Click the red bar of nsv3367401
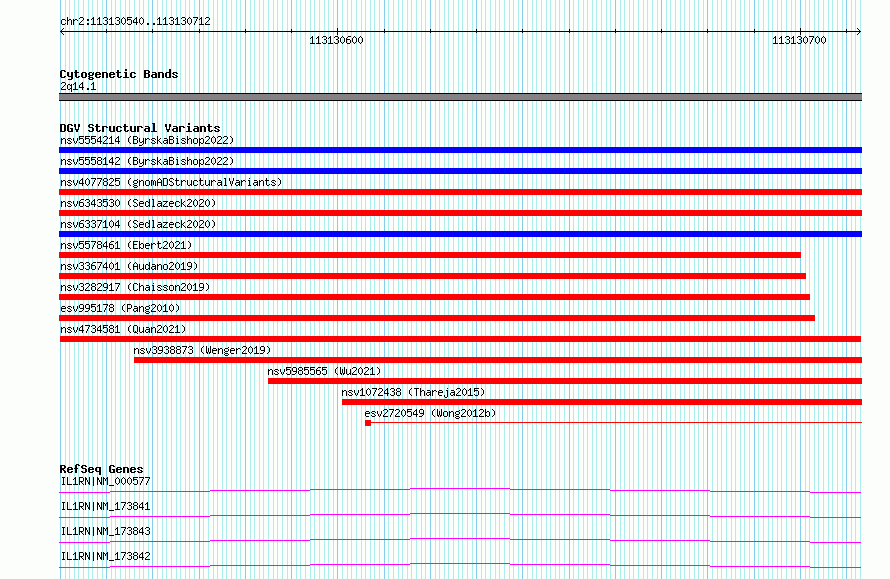890x579 pixels. point(433,276)
